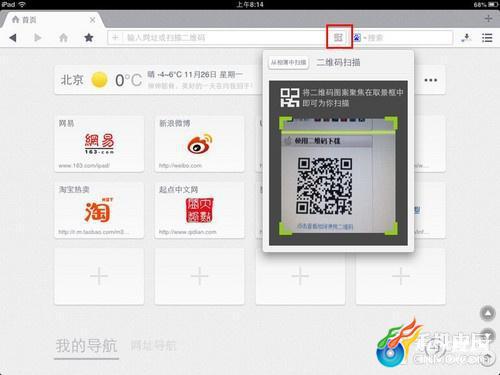Open the 起点中文网 shortcut tile
The image size is (500, 375).
pyautogui.click(x=199, y=210)
